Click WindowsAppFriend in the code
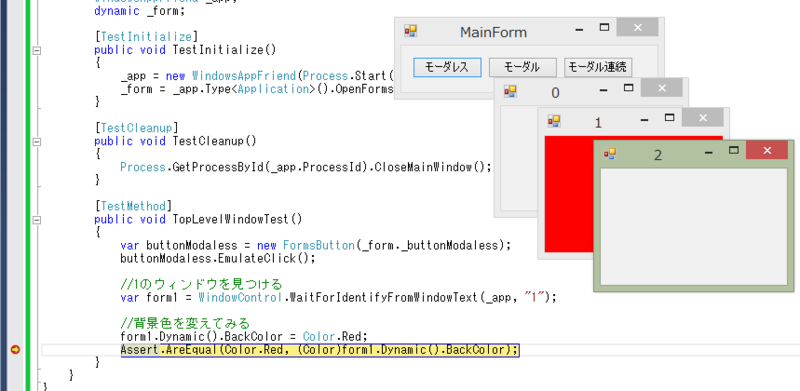The height and width of the screenshot is (391, 800). (x=244, y=76)
